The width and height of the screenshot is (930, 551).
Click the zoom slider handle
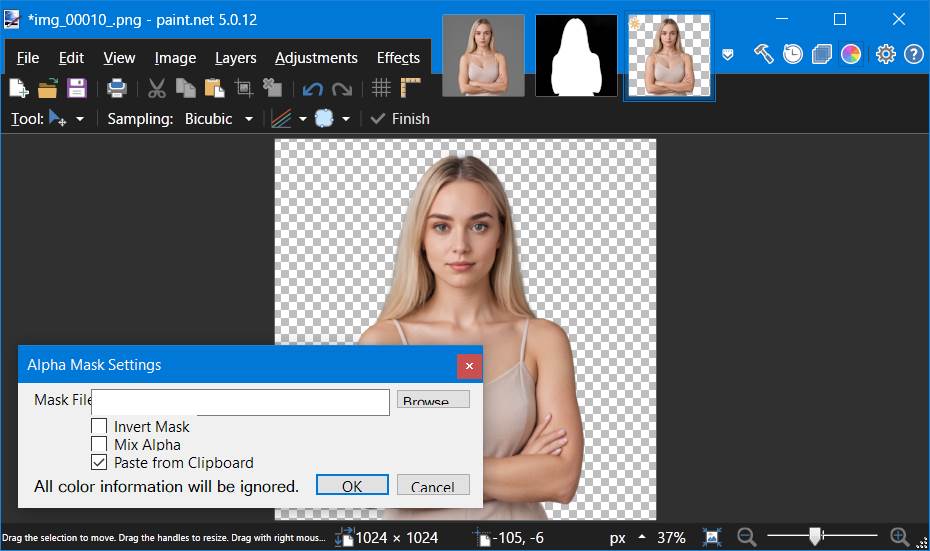816,536
